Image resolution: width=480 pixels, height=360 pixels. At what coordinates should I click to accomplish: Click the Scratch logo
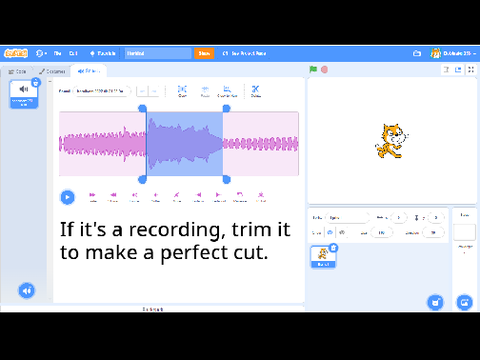click(16, 53)
